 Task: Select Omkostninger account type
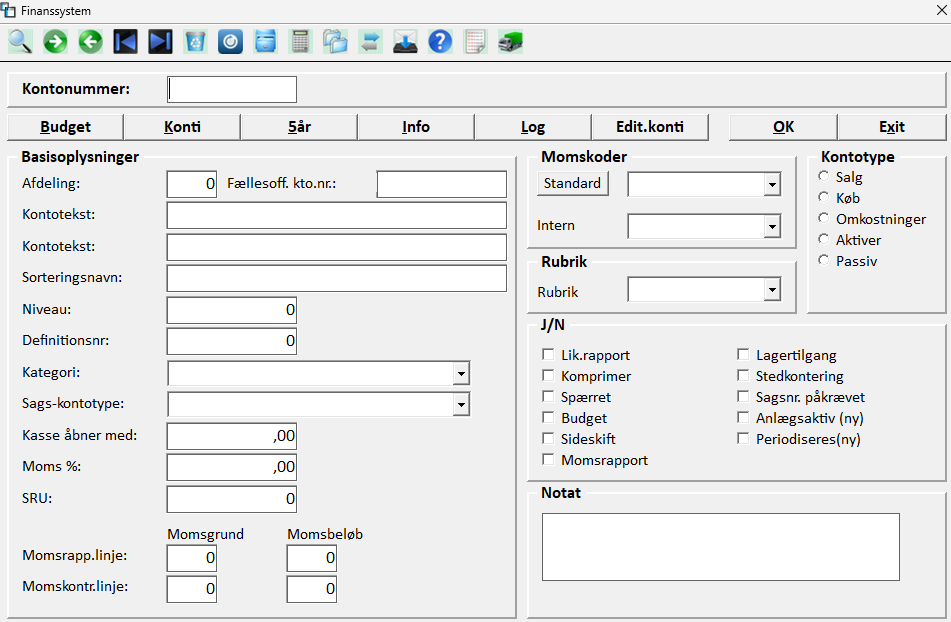point(824,218)
